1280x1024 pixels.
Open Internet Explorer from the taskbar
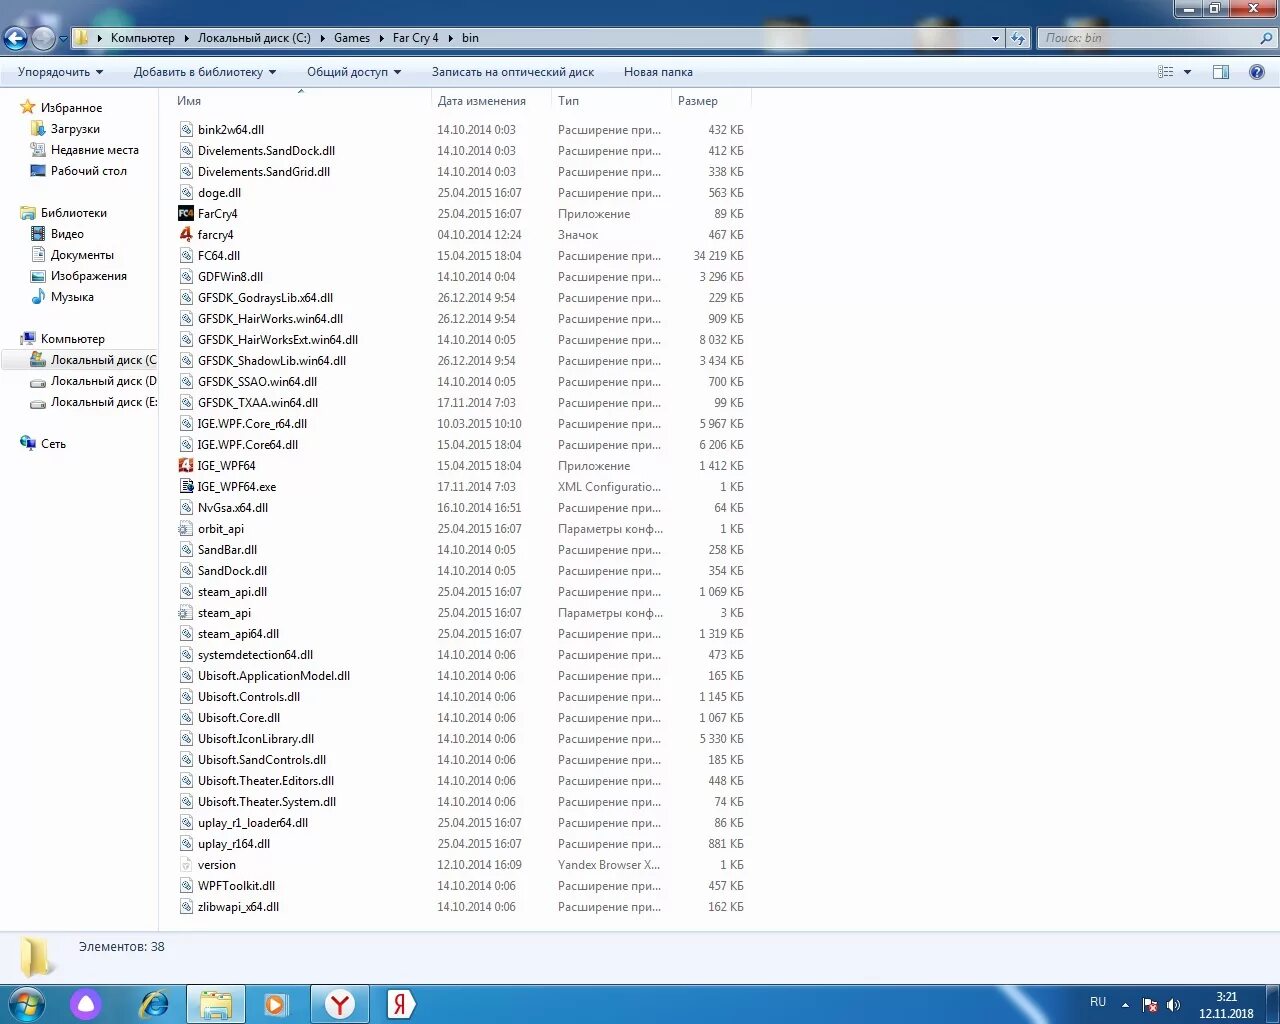click(153, 1004)
